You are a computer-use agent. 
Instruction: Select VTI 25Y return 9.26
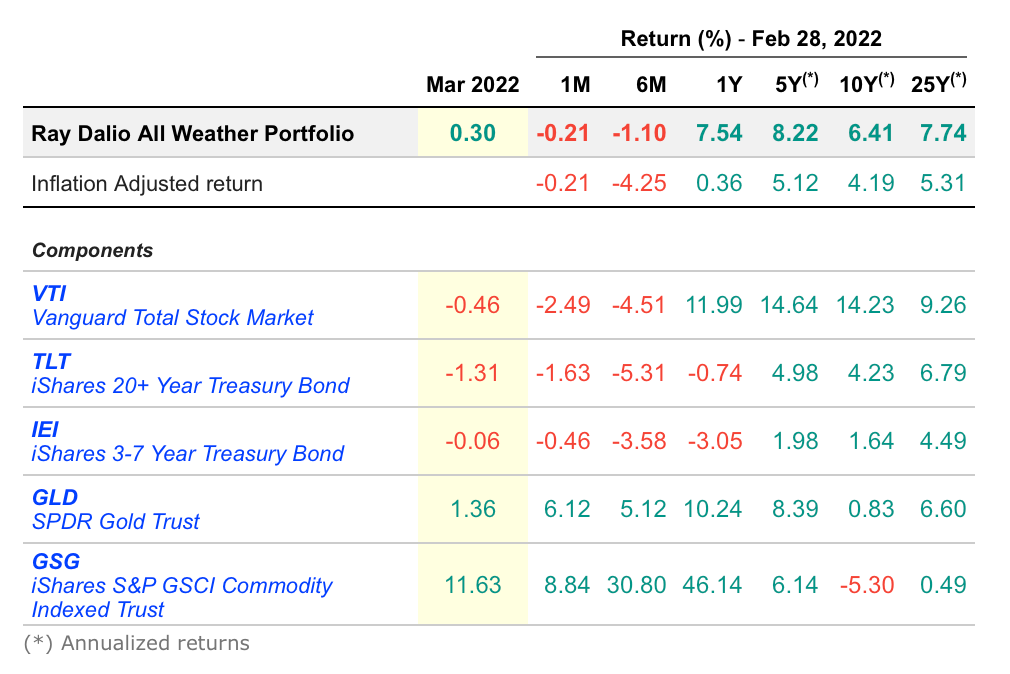coord(943,305)
